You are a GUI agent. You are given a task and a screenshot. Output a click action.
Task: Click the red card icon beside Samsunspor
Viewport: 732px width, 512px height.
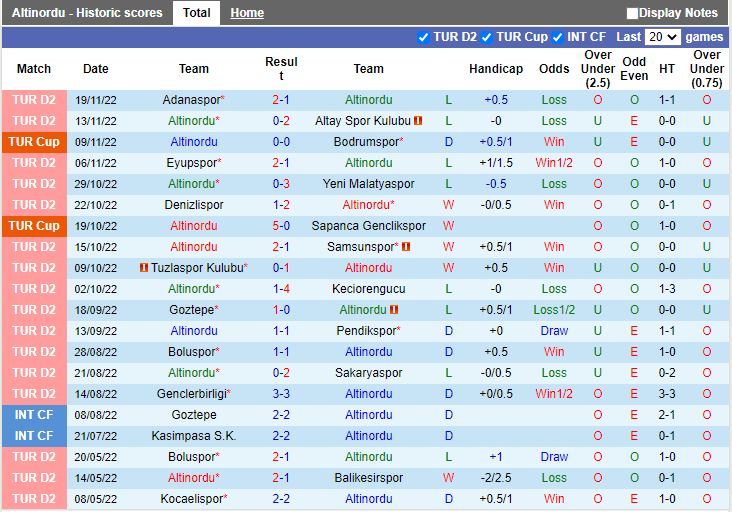click(x=406, y=247)
